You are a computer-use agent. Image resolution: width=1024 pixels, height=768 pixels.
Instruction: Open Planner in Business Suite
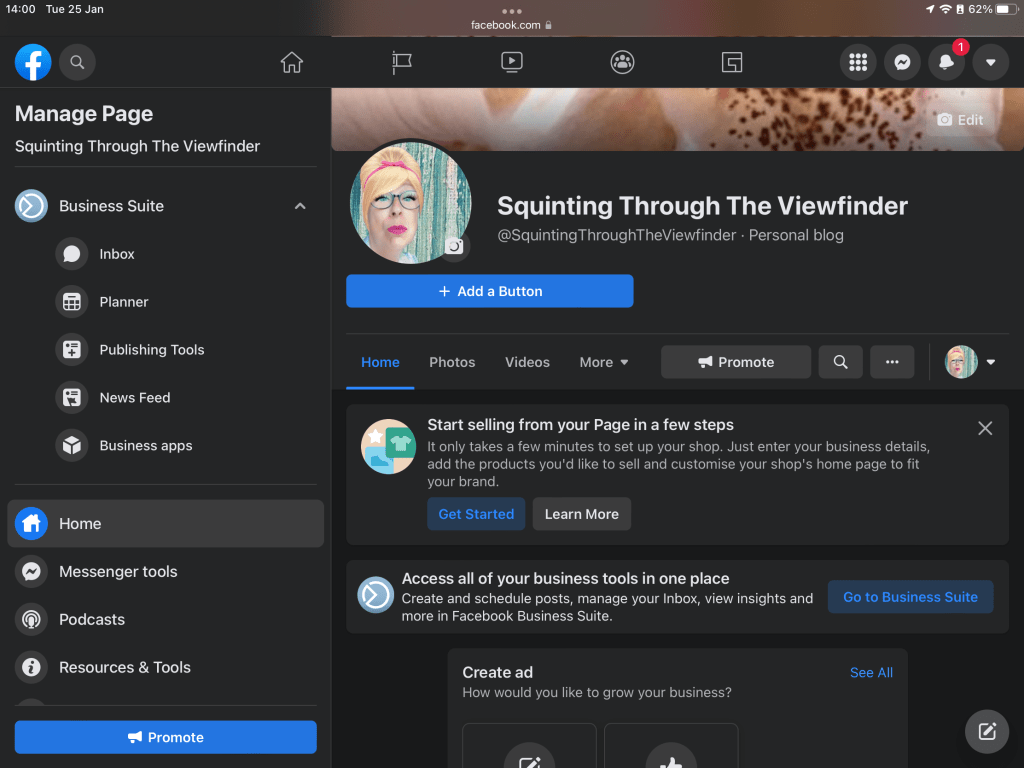point(165,302)
